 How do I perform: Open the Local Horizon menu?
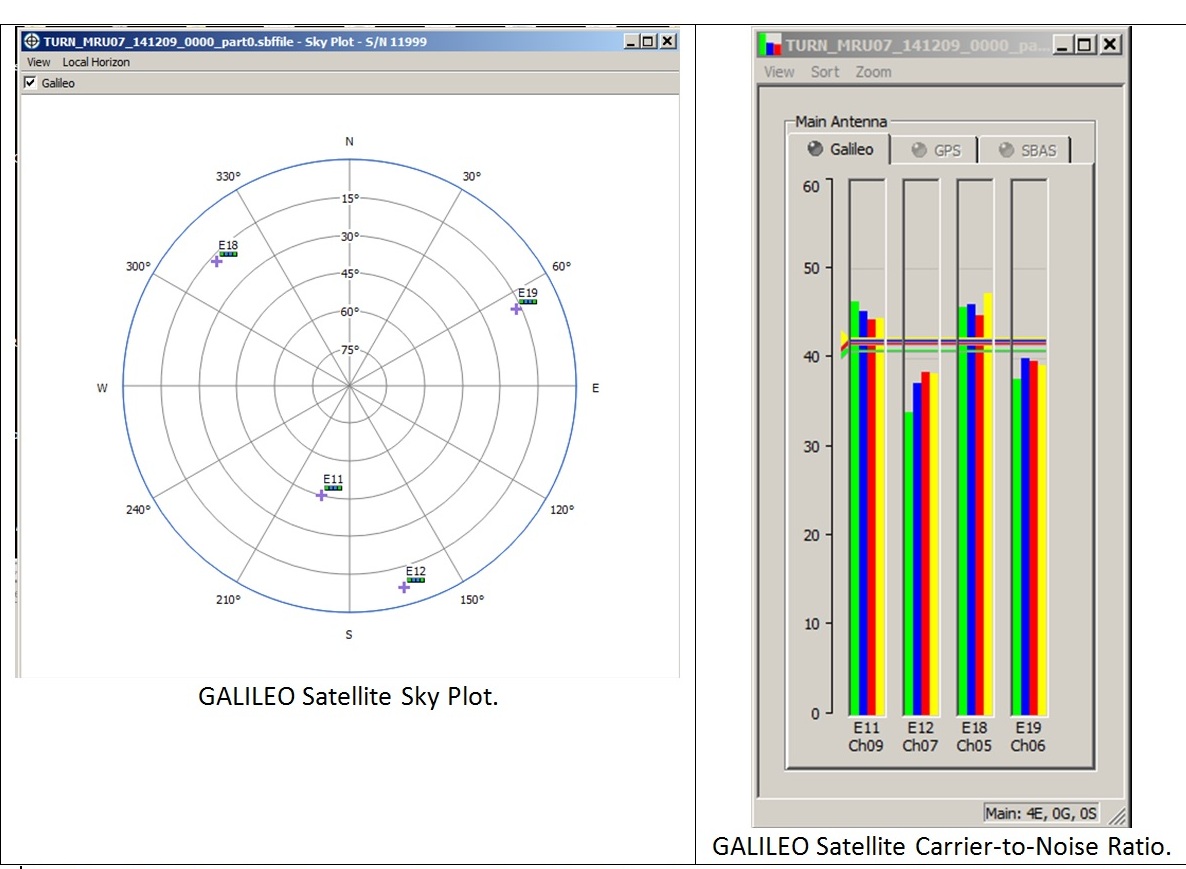pyautogui.click(x=96, y=62)
